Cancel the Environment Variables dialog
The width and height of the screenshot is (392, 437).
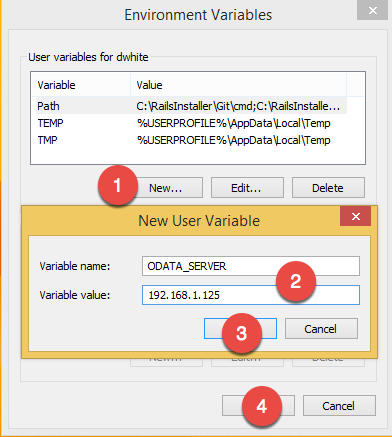click(x=339, y=405)
